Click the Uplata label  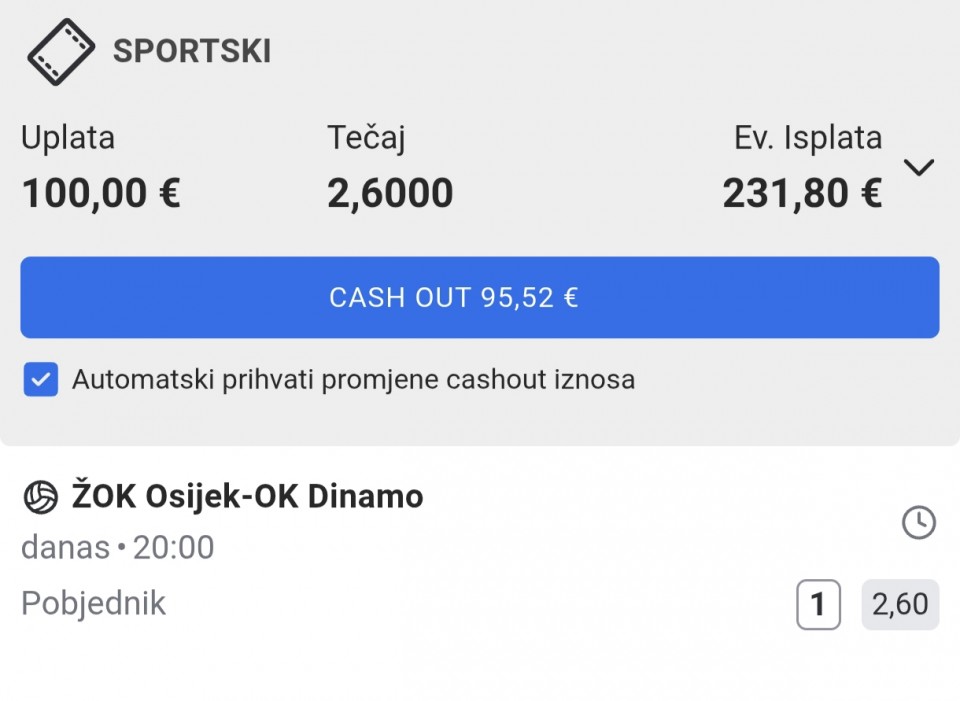pyautogui.click(x=68, y=138)
